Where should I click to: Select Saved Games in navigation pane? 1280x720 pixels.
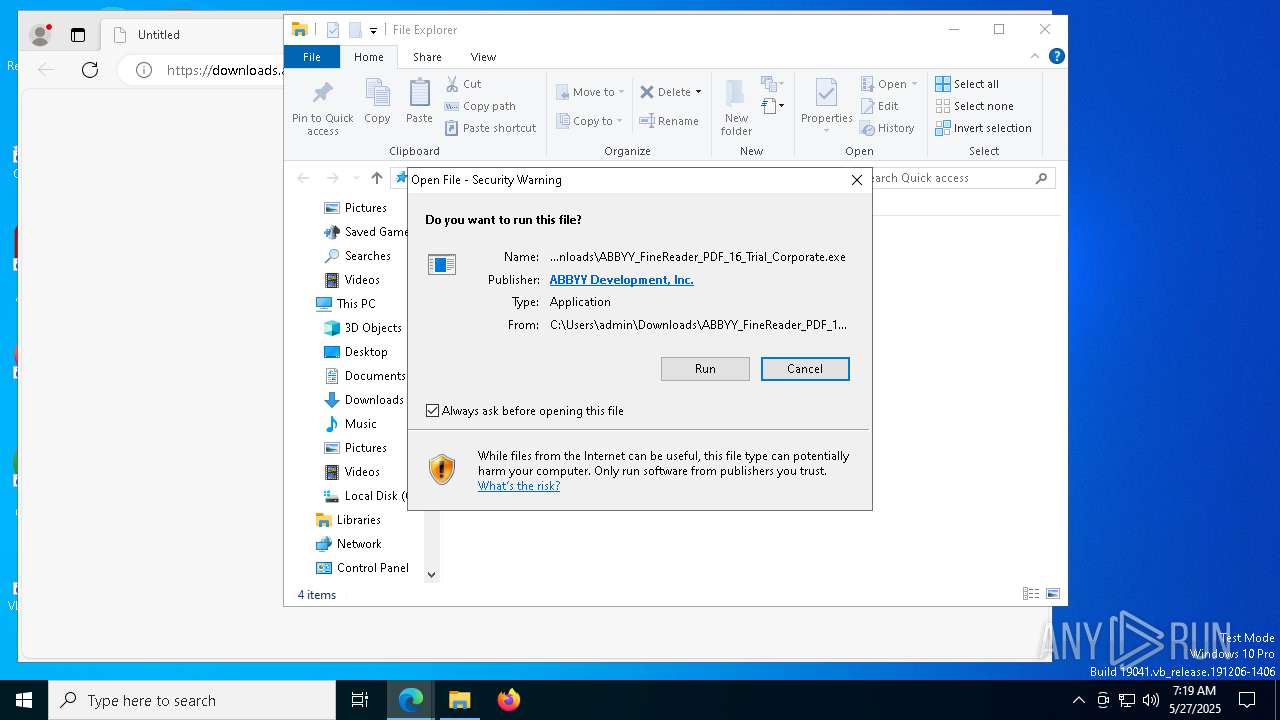(x=365, y=232)
